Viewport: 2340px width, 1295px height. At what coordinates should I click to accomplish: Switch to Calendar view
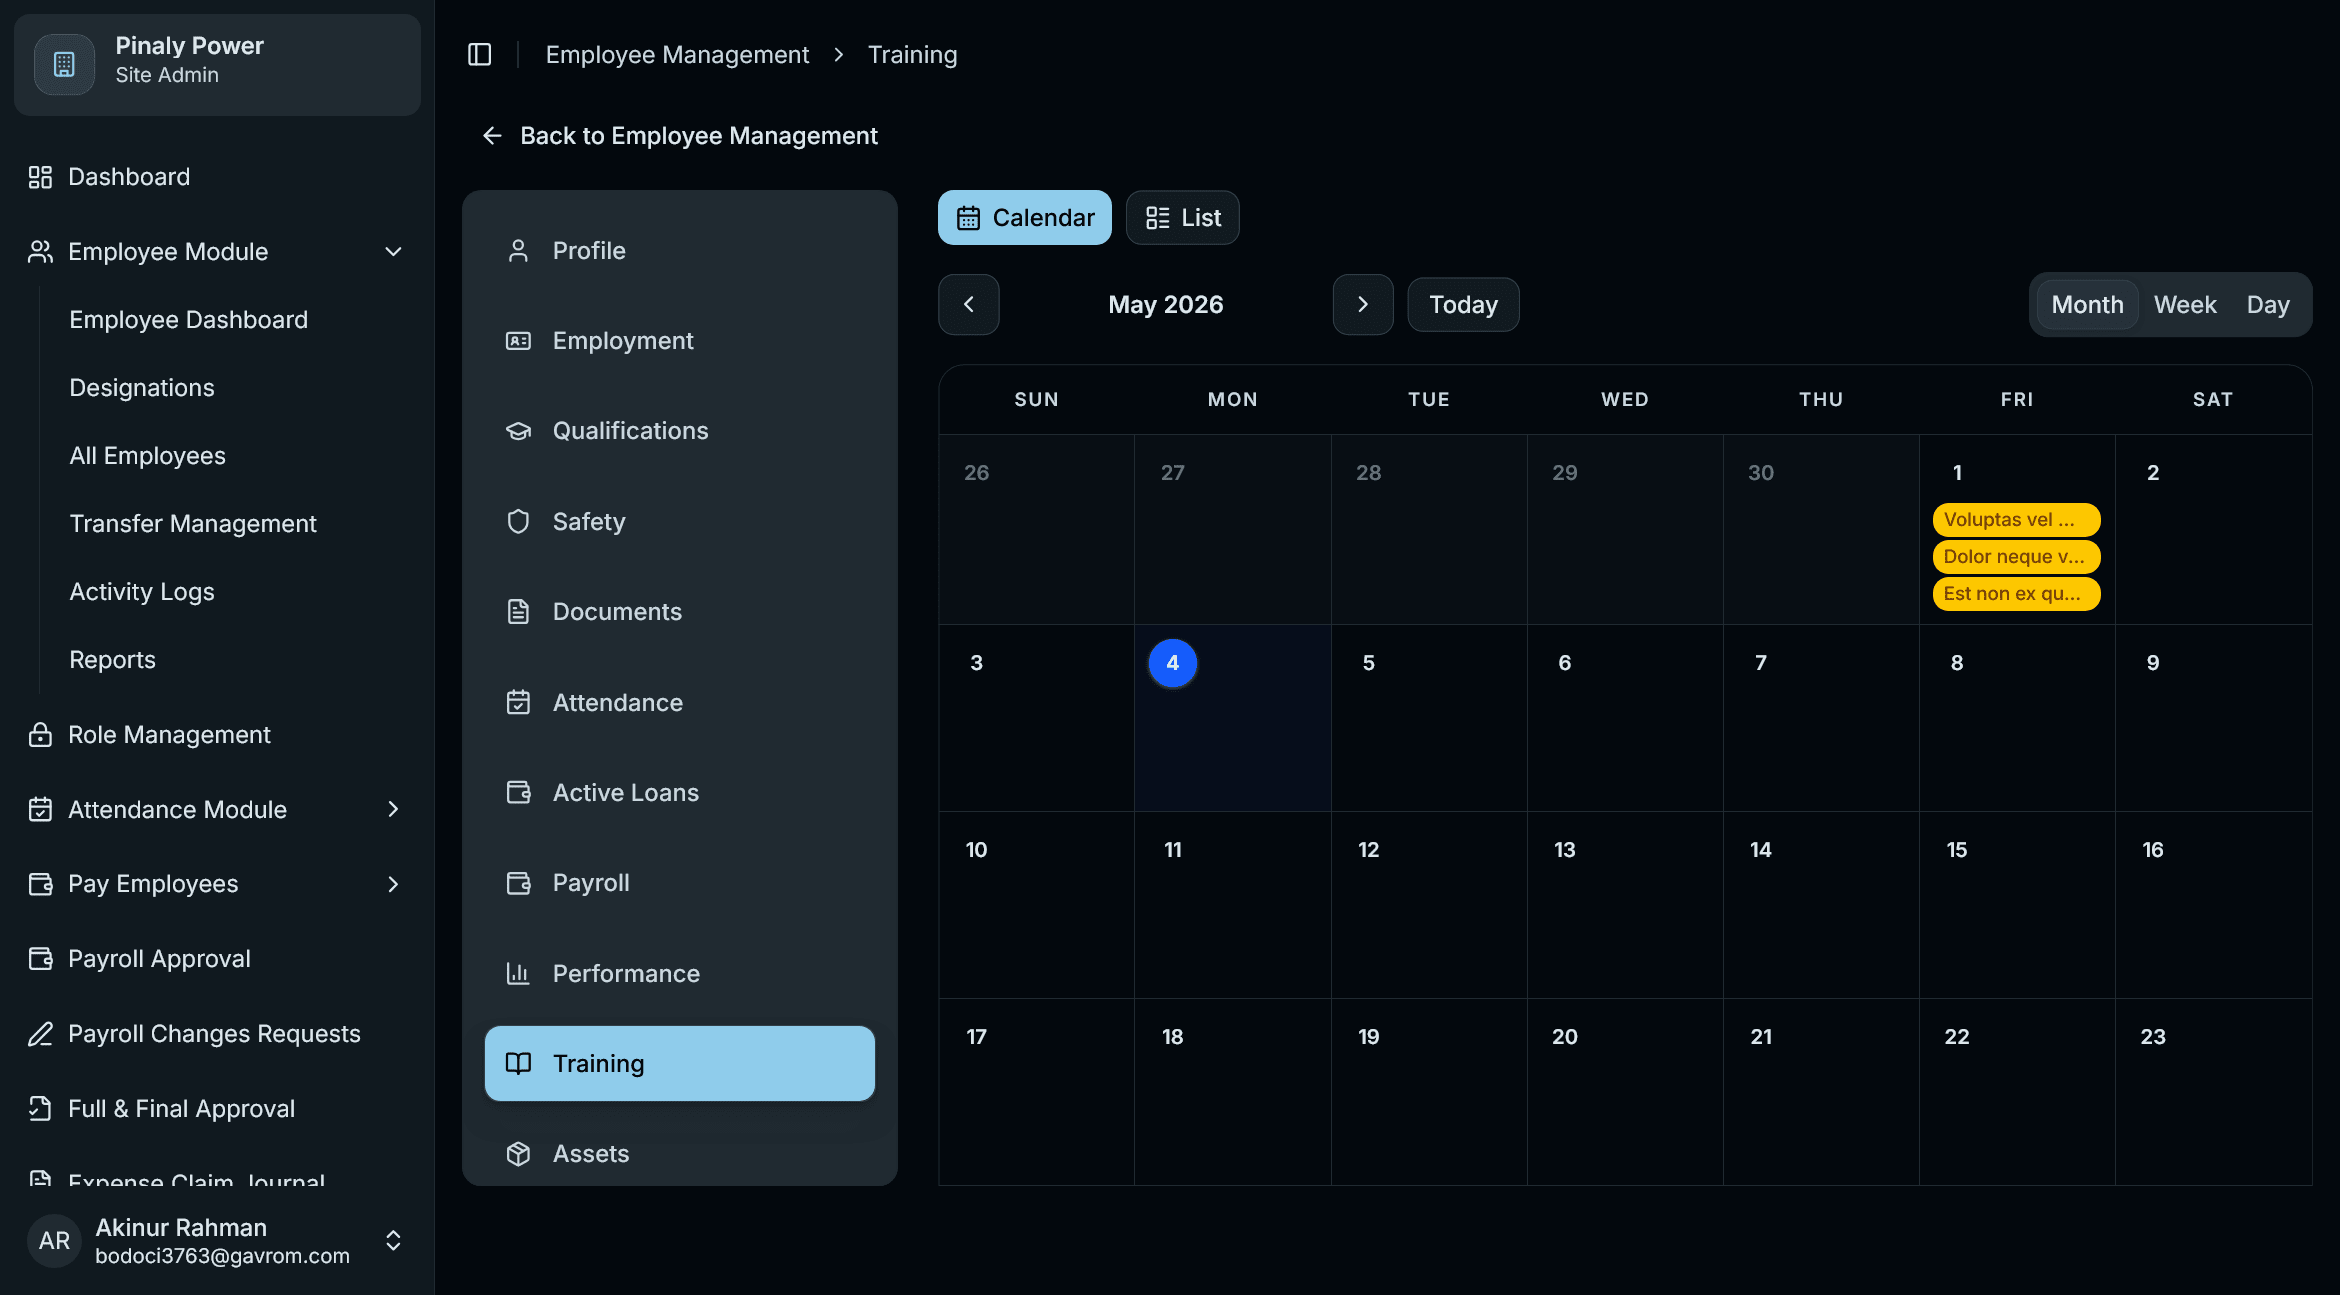click(x=1024, y=218)
